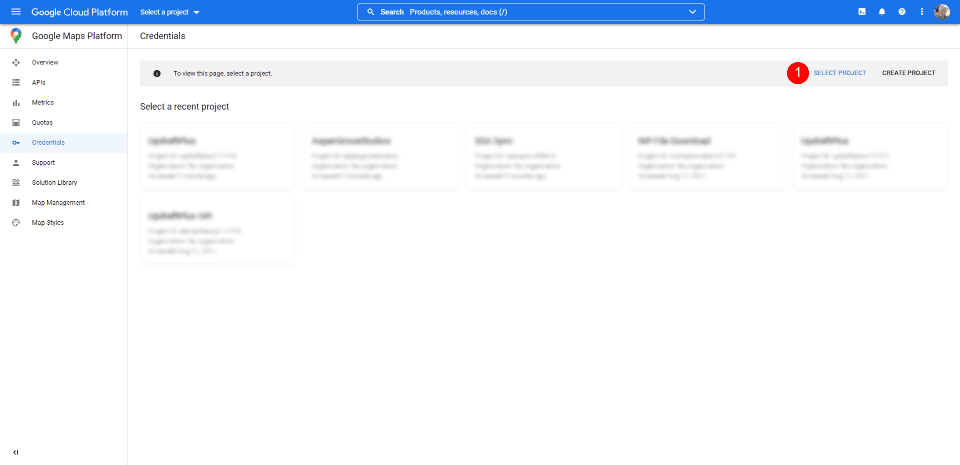Navigate to Quotas section
Image resolution: width=960 pixels, height=465 pixels.
pos(42,123)
